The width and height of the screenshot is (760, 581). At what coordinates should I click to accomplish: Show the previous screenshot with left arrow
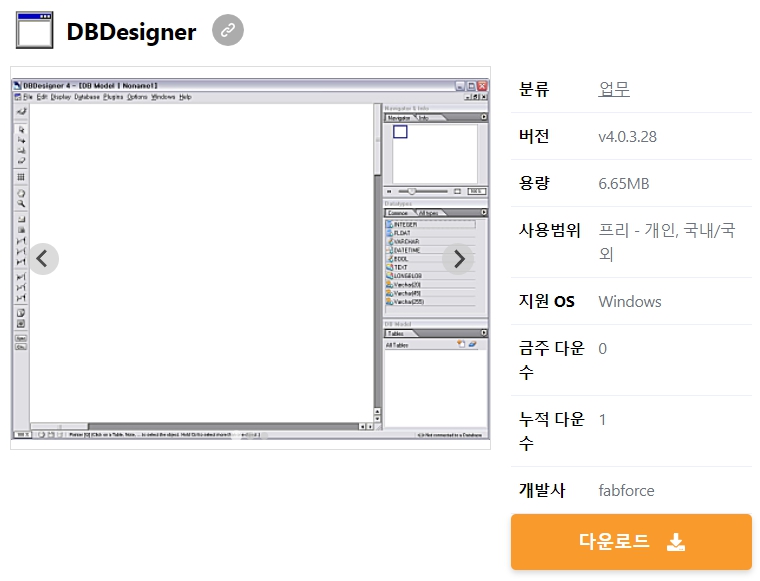pyautogui.click(x=43, y=259)
